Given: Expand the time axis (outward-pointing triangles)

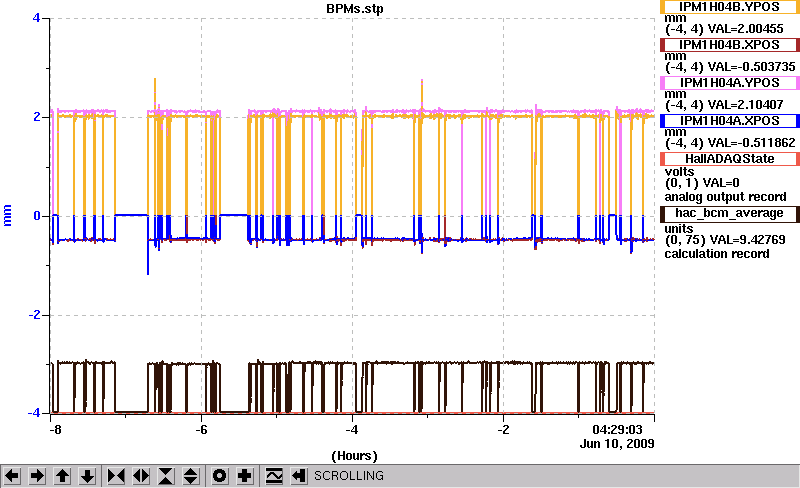Looking at the screenshot, I should 141,476.
